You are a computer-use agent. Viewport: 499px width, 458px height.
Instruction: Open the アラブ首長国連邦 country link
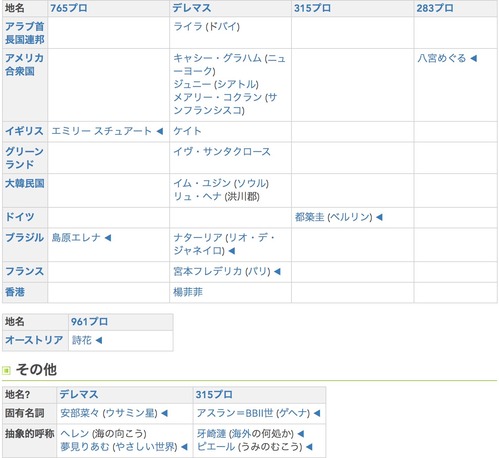click(x=25, y=33)
